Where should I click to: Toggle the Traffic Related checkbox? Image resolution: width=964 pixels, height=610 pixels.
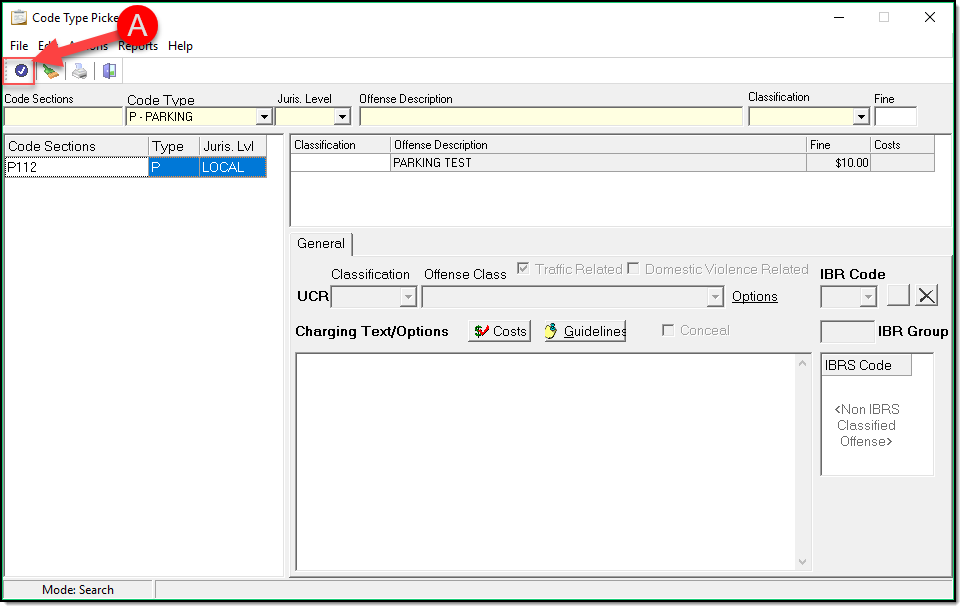[524, 269]
